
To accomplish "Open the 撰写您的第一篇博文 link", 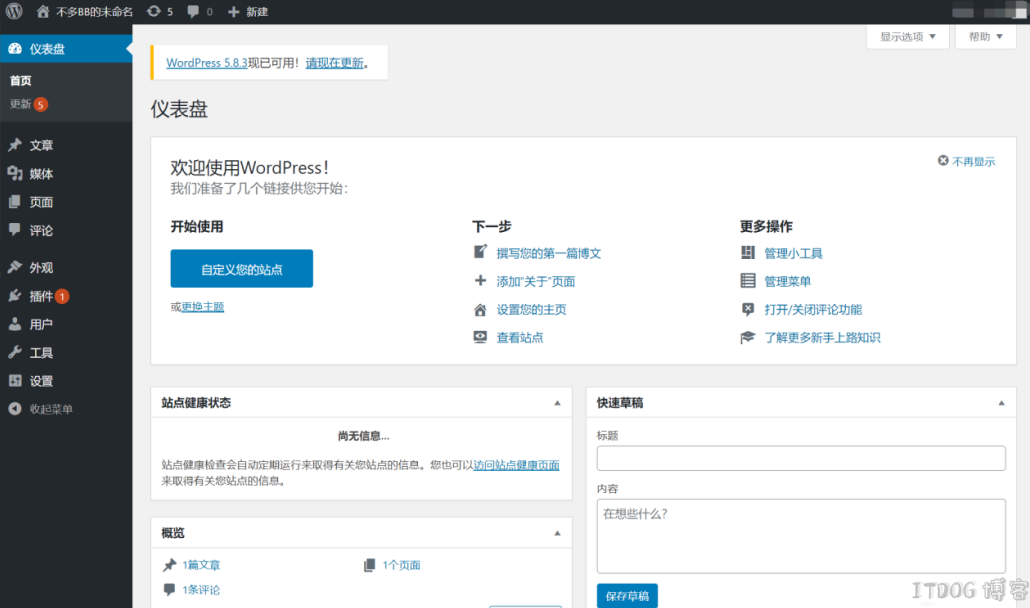I will point(549,253).
